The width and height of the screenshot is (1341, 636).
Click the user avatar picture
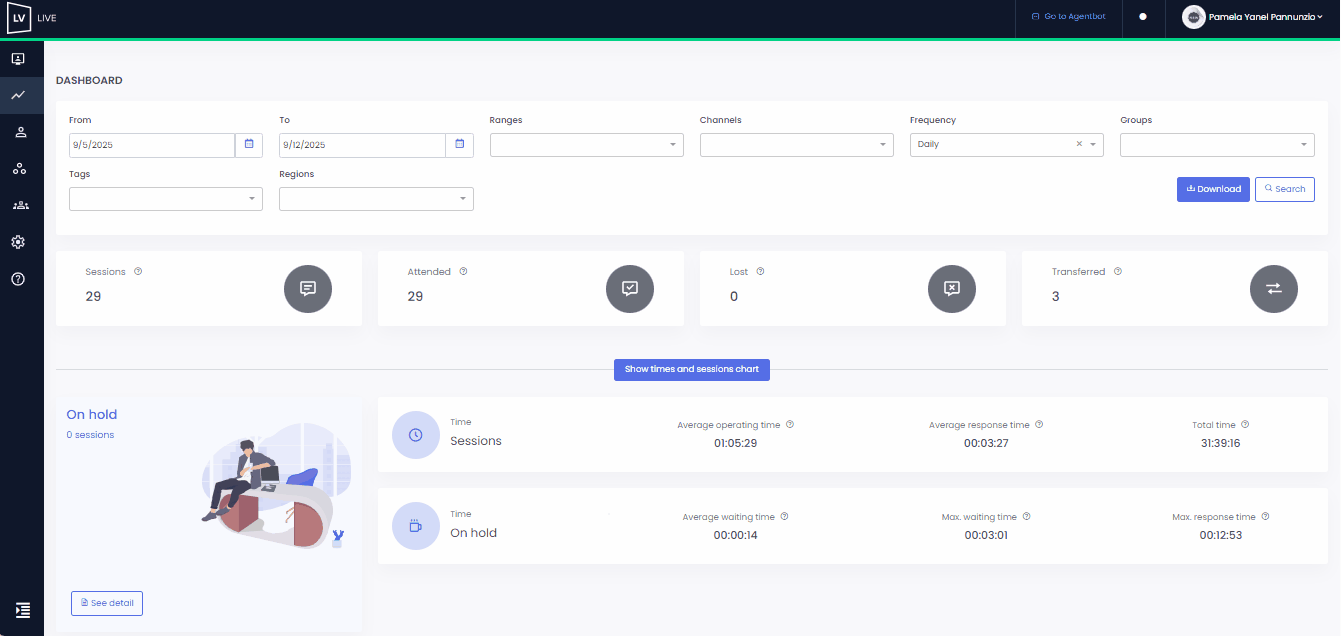[1193, 17]
